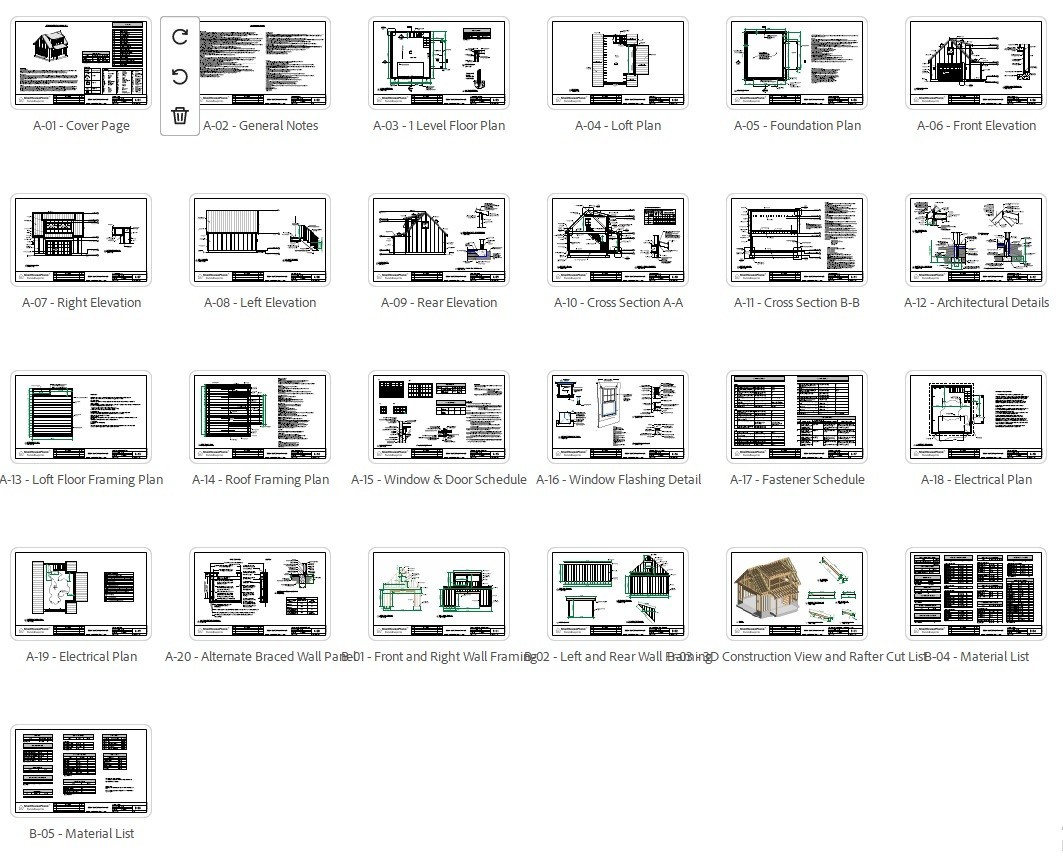Select the A-11 Cross Section B-B thumbnail
Viewport: 1063px width, 868px height.
point(797,240)
